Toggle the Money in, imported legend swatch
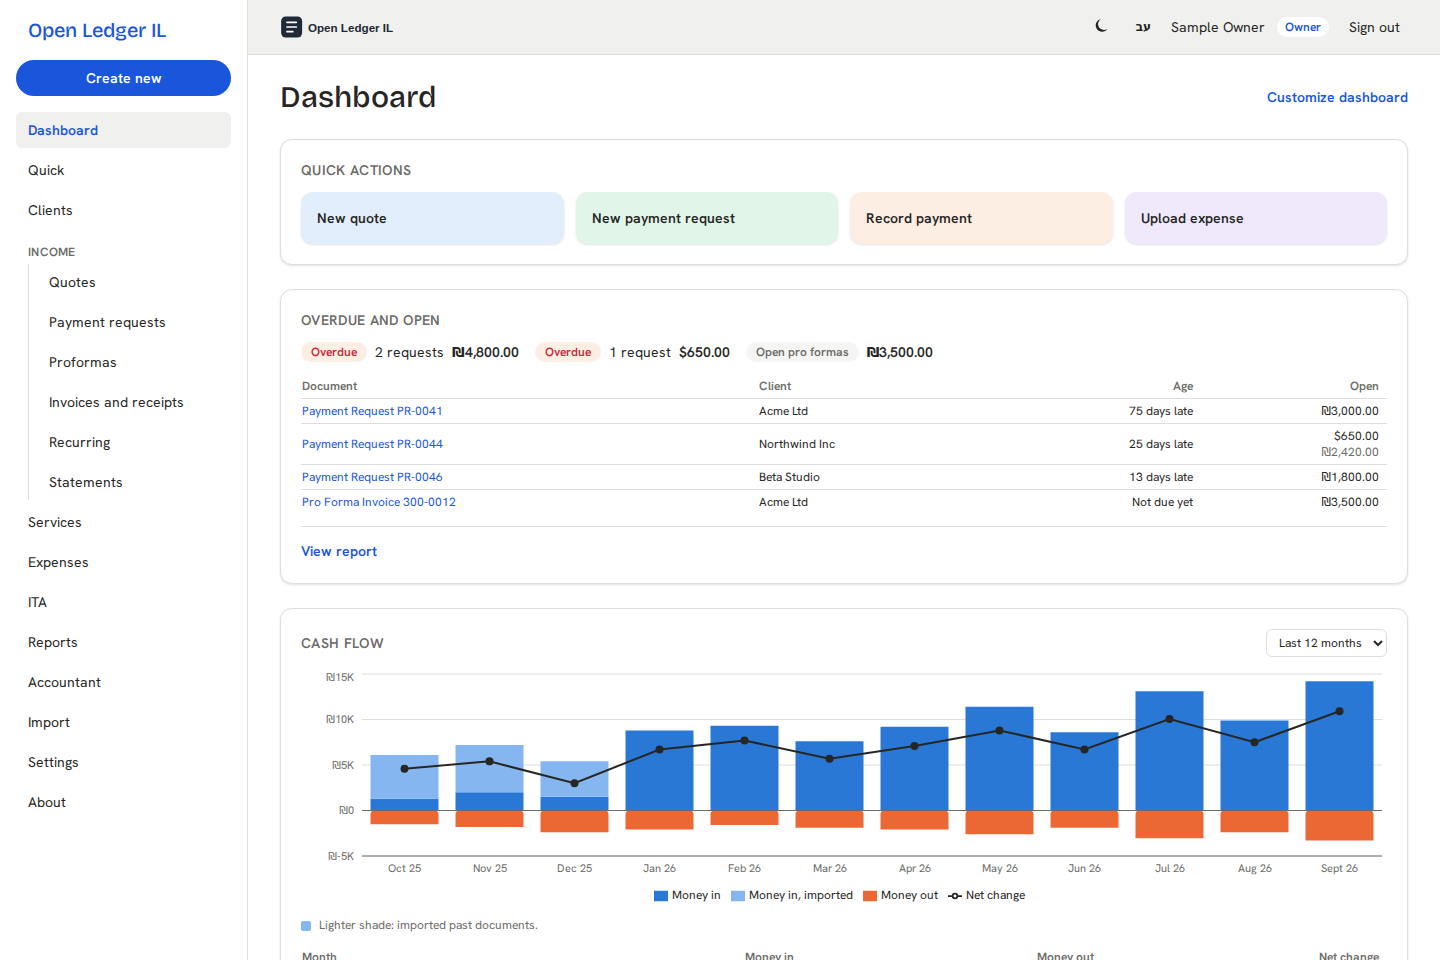 point(737,896)
